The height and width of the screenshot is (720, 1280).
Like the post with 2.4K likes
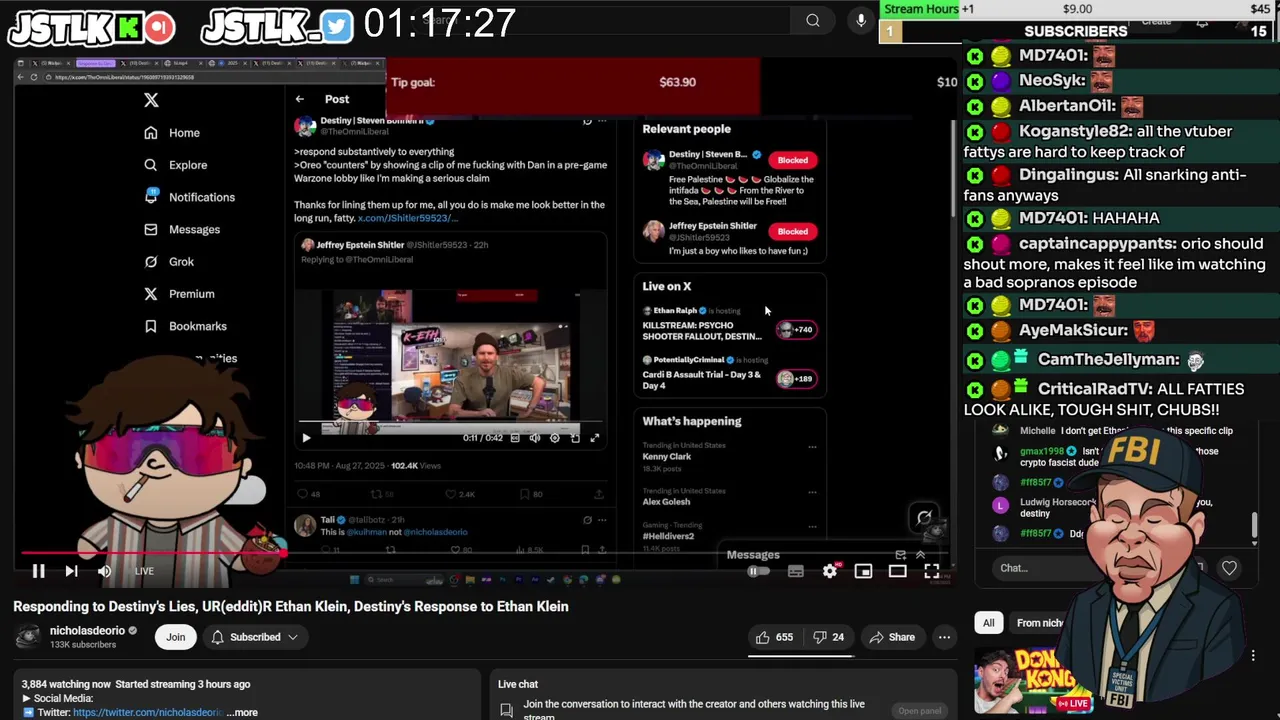[460, 494]
